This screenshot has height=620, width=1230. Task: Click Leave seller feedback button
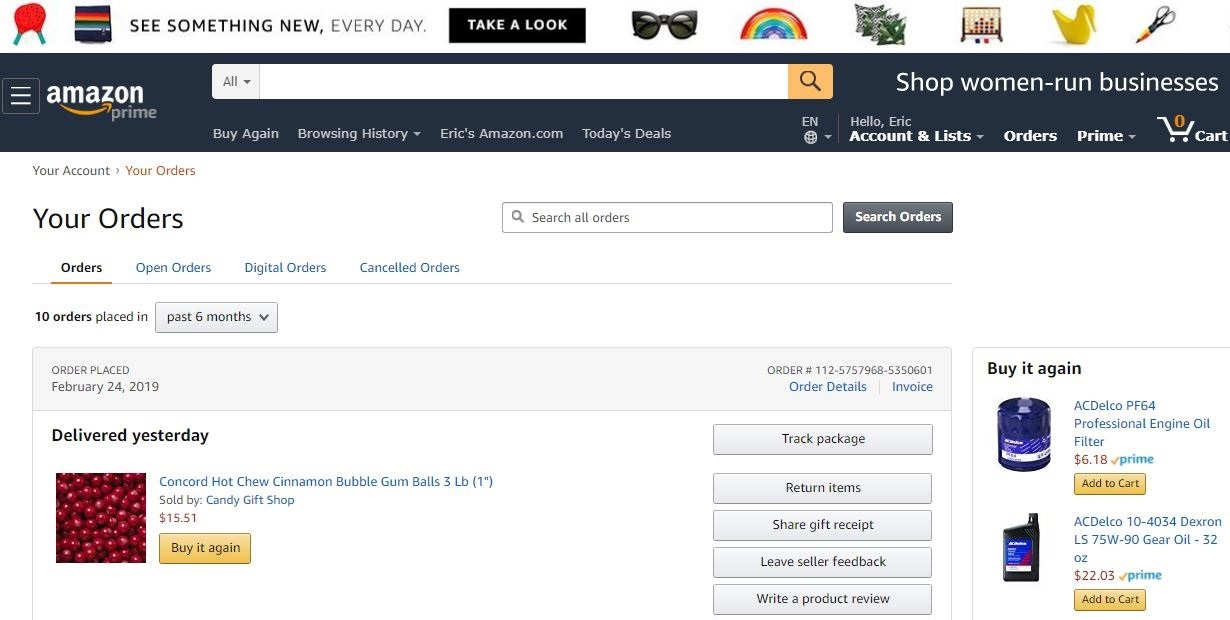pos(823,562)
